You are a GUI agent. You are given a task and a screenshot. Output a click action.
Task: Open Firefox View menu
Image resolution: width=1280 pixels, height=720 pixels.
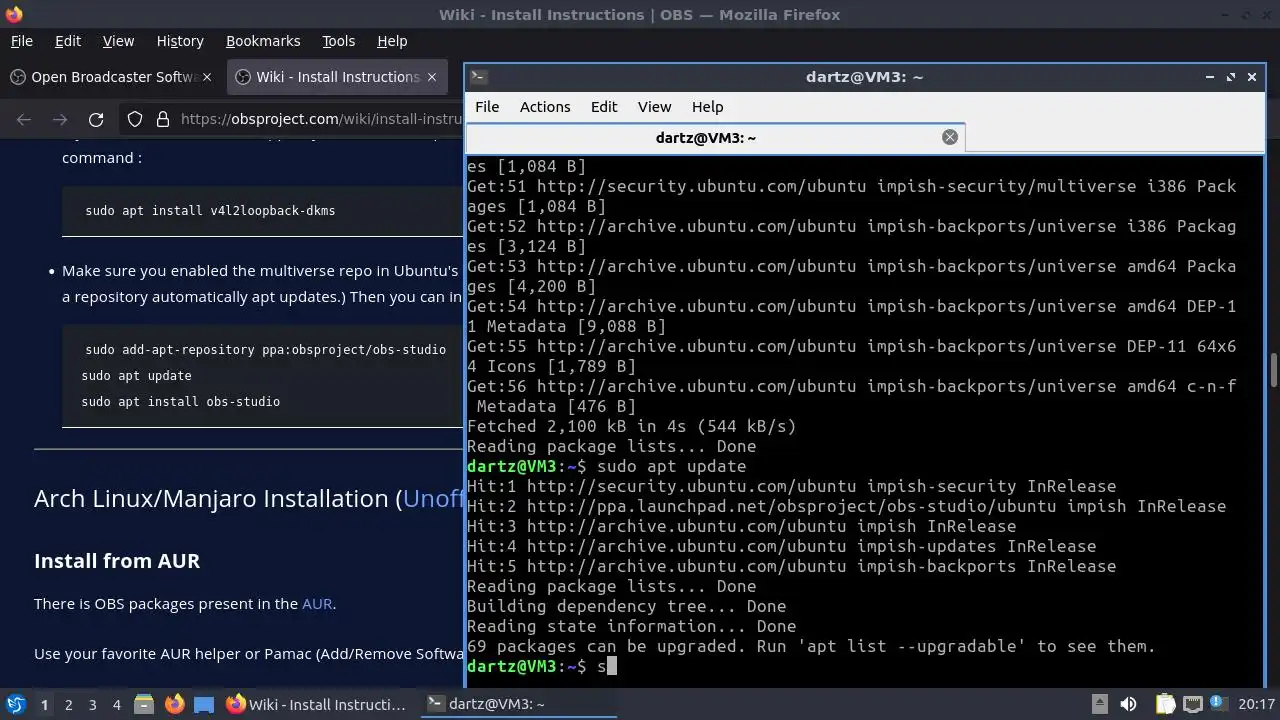click(x=118, y=41)
